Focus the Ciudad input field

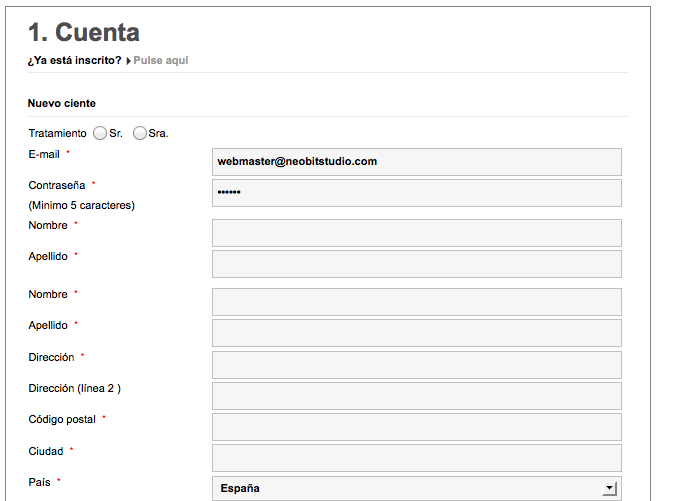416,458
